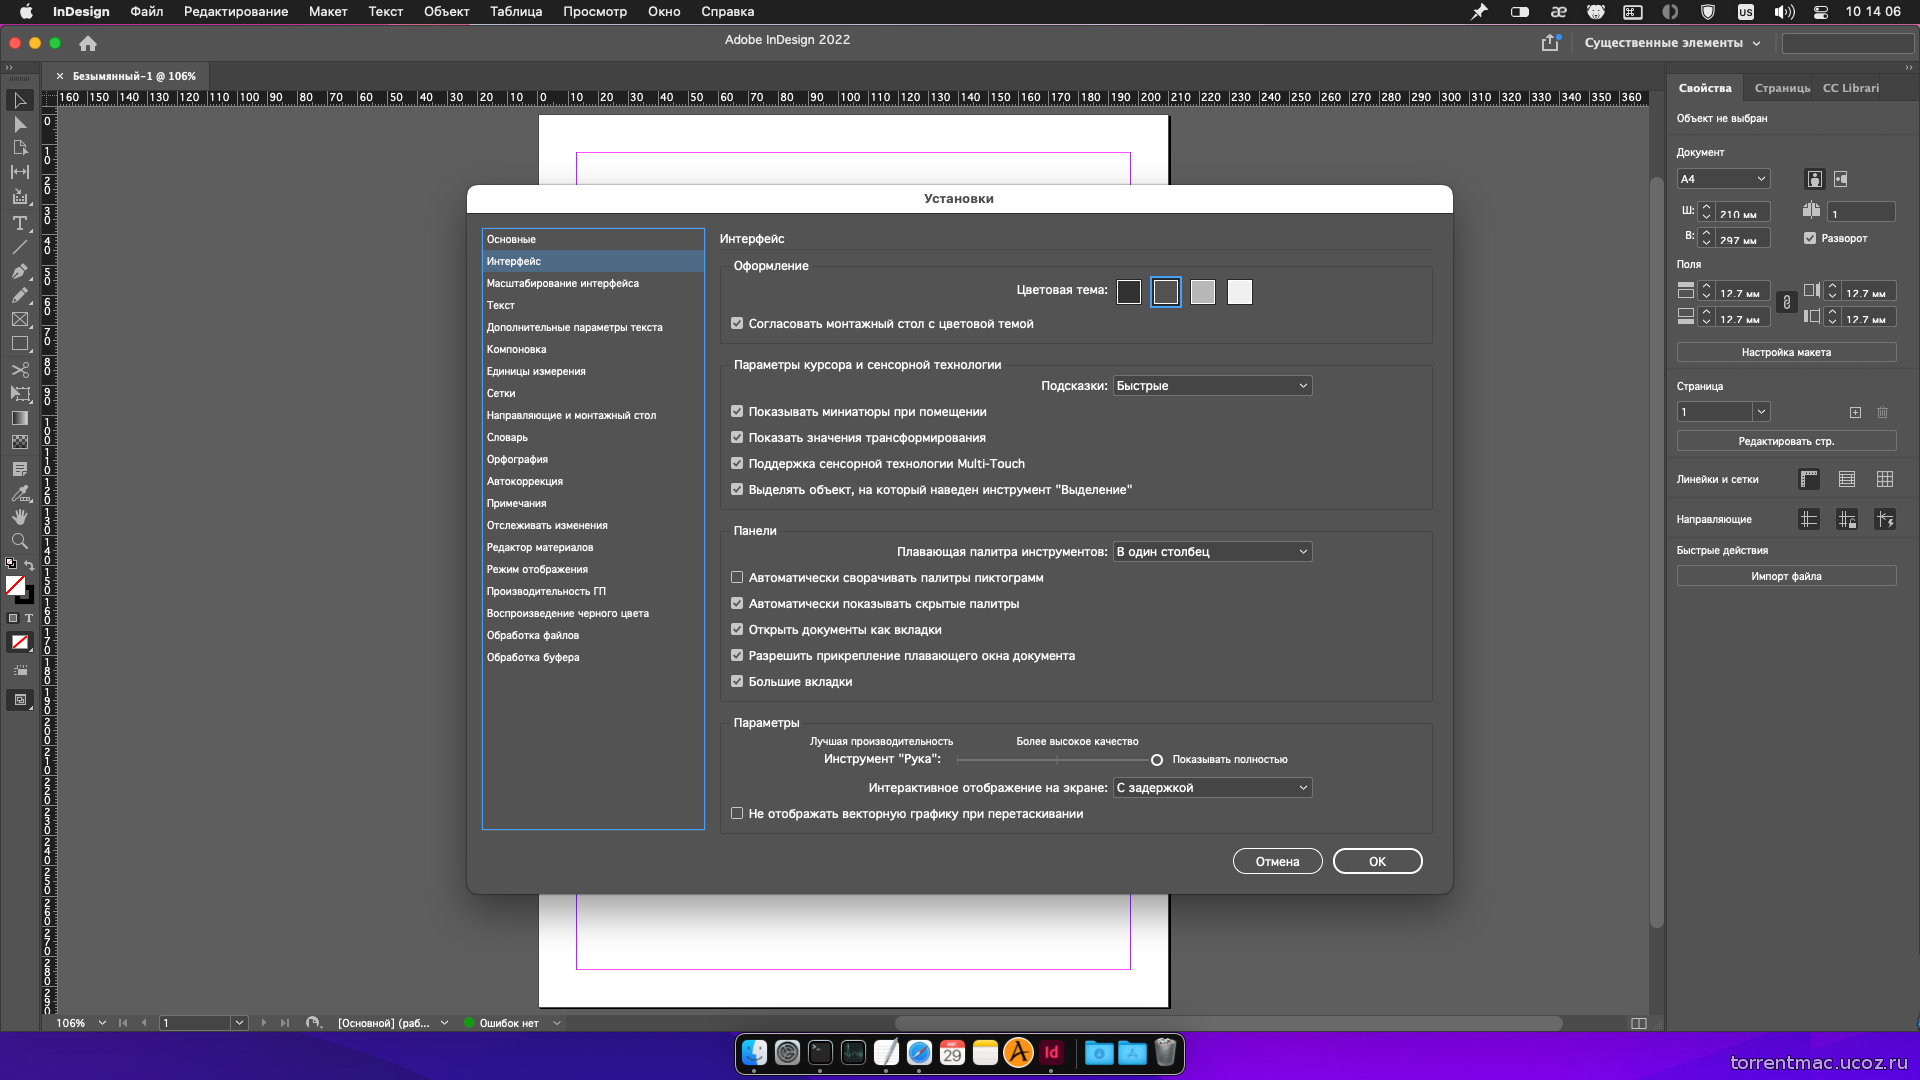Open workspace 'Существенные элементы' dropdown
The height and width of the screenshot is (1080, 1920).
coord(1672,43)
